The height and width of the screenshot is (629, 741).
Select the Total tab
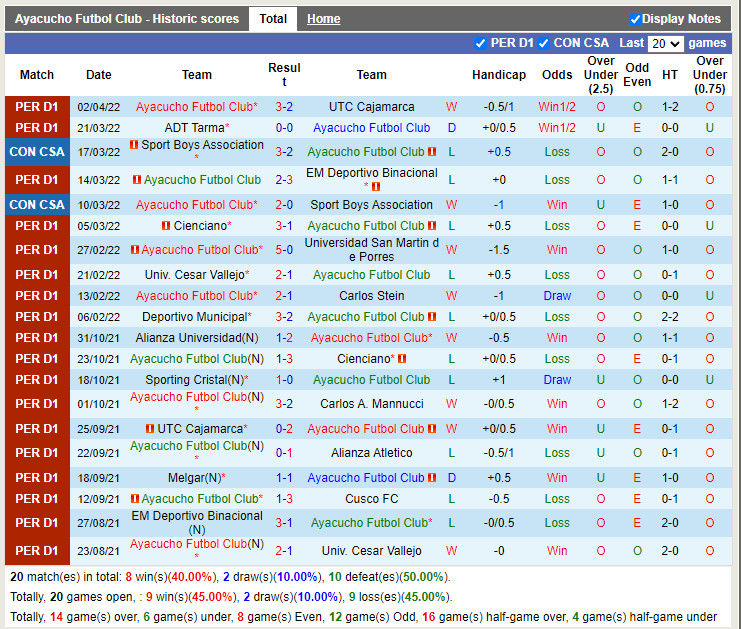click(x=273, y=19)
